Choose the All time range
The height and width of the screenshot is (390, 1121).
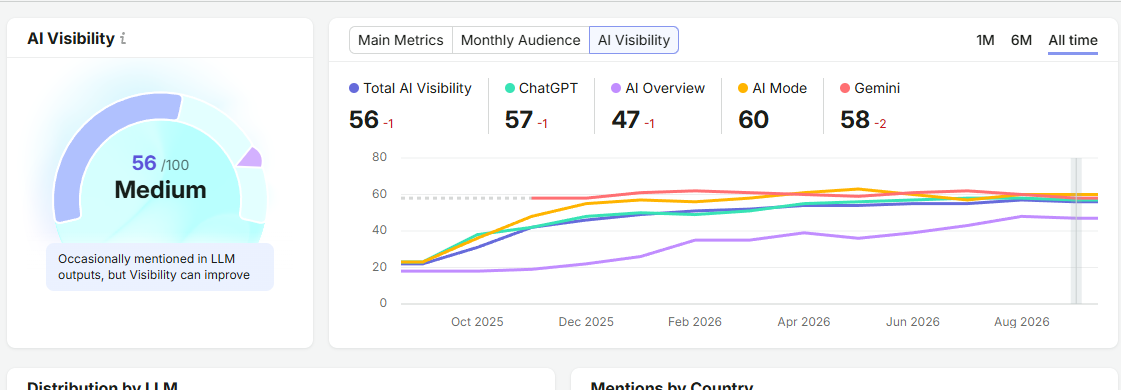(1072, 40)
